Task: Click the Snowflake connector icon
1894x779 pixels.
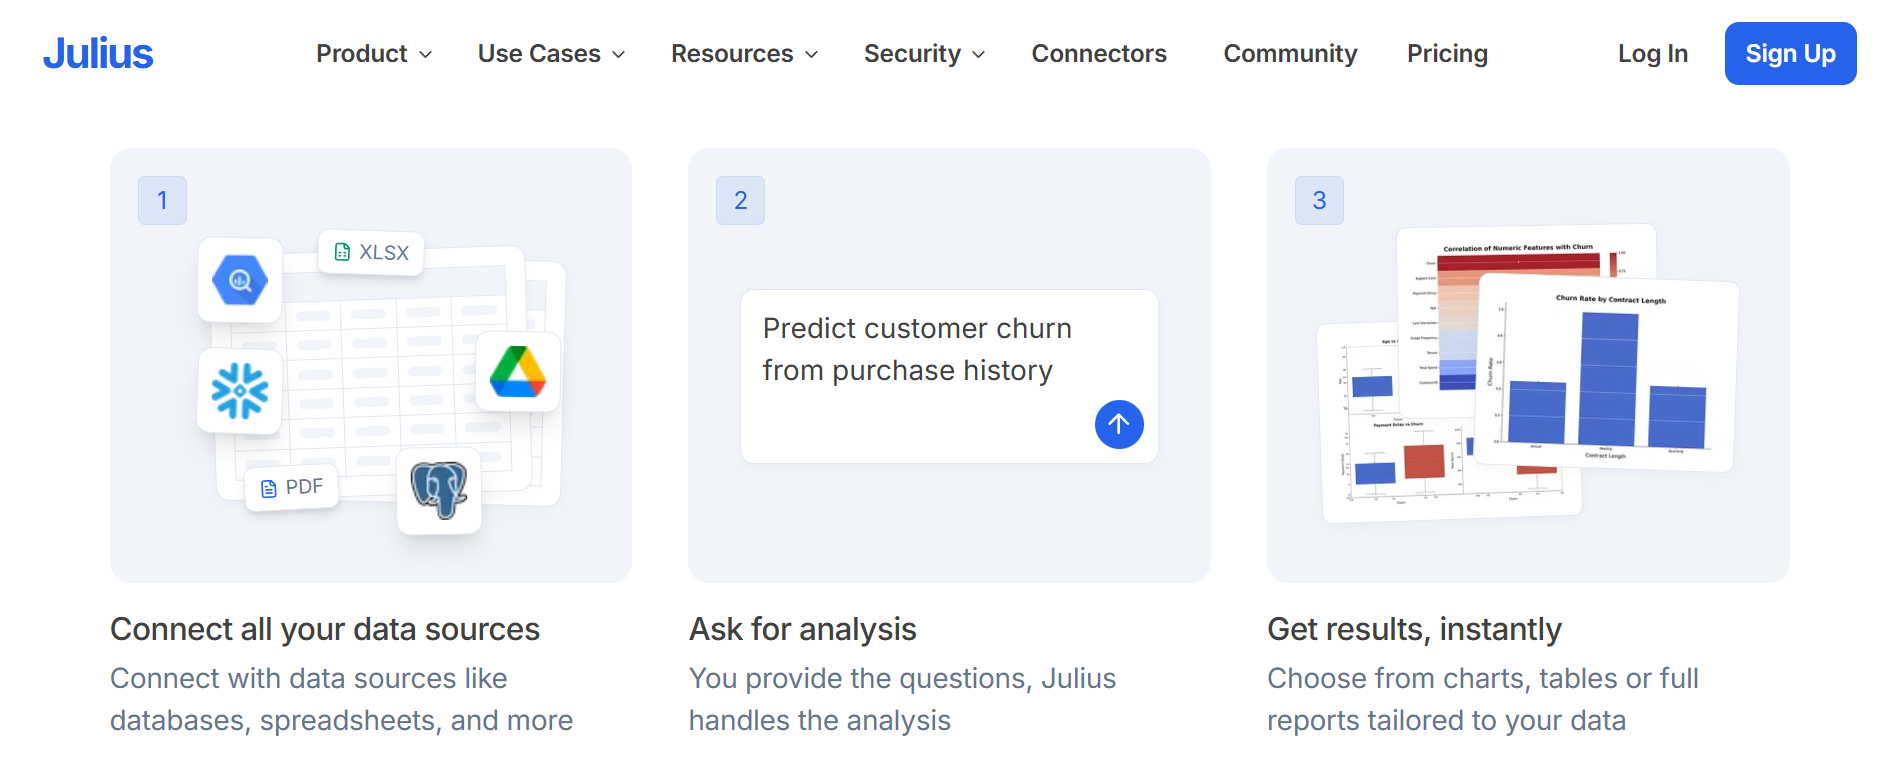Action: 240,391
